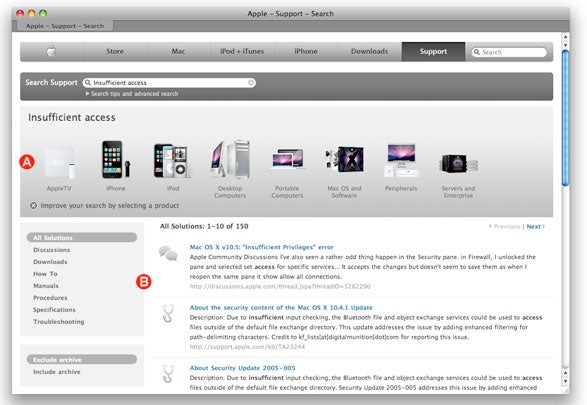Click the Desktop Computers label text
Viewport: 587px width, 405px height.
tap(230, 192)
